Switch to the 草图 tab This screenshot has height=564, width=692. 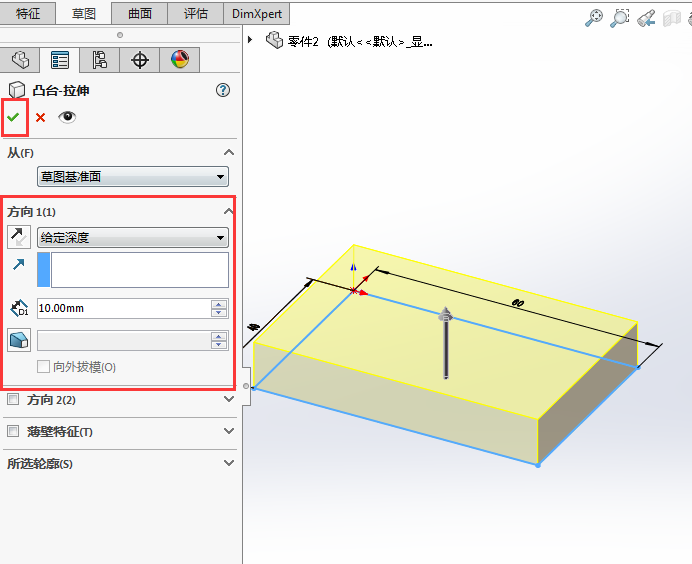click(83, 13)
